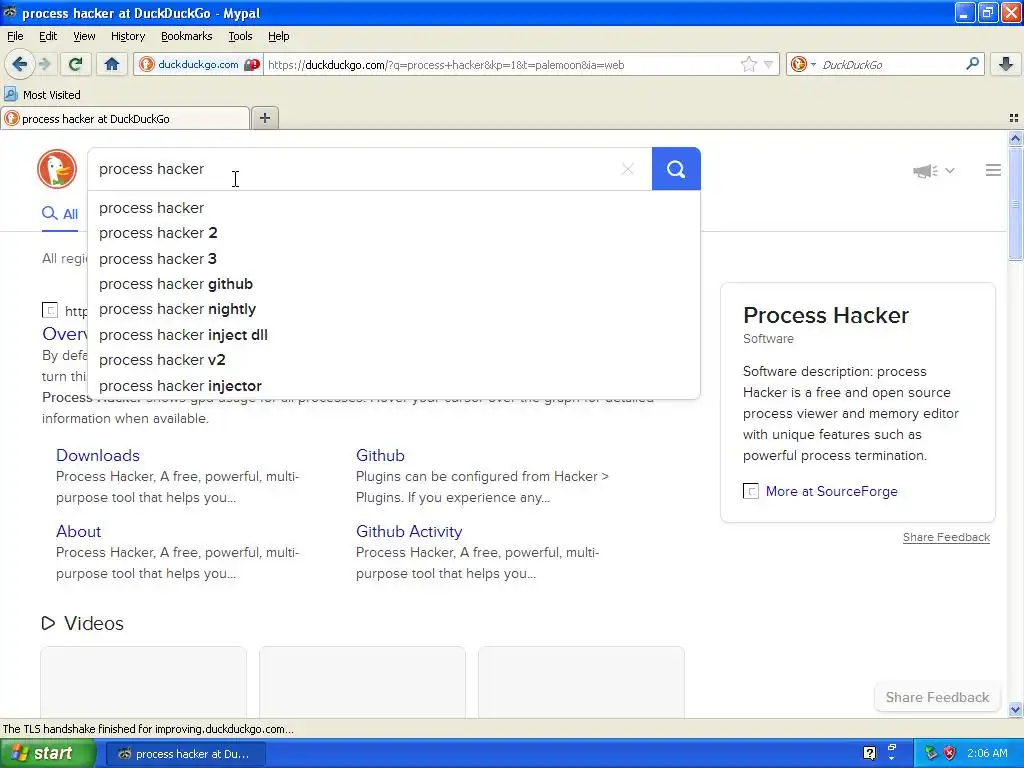
Task: Choose suggestion 'process hacker v2'
Action: 394,360
